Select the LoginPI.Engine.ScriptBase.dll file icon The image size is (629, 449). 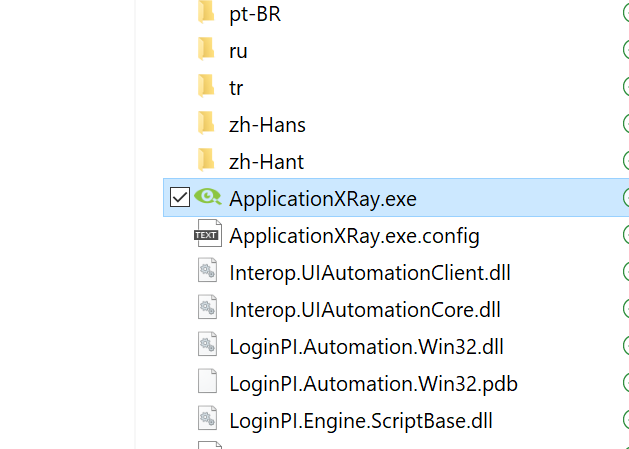click(207, 418)
